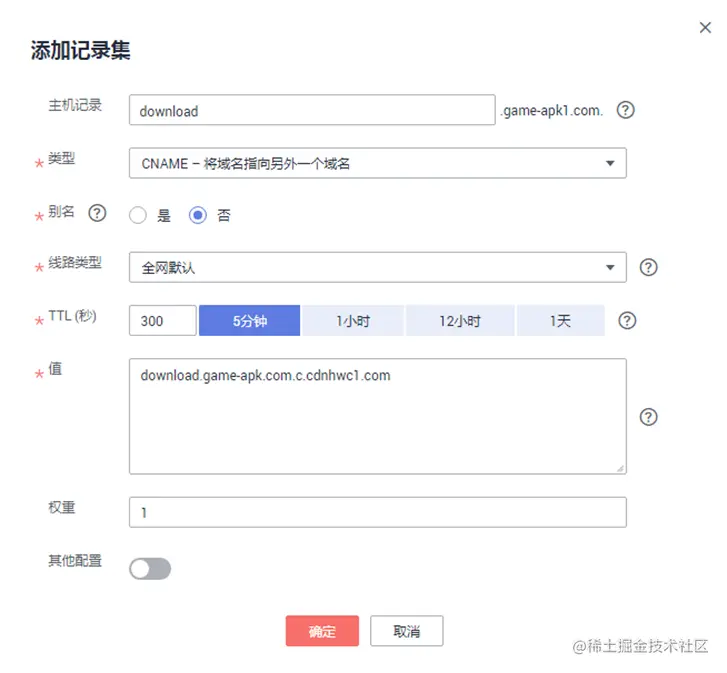This screenshot has height=673, width=727.
Task: Click 确定 to confirm record set
Action: pos(322,631)
